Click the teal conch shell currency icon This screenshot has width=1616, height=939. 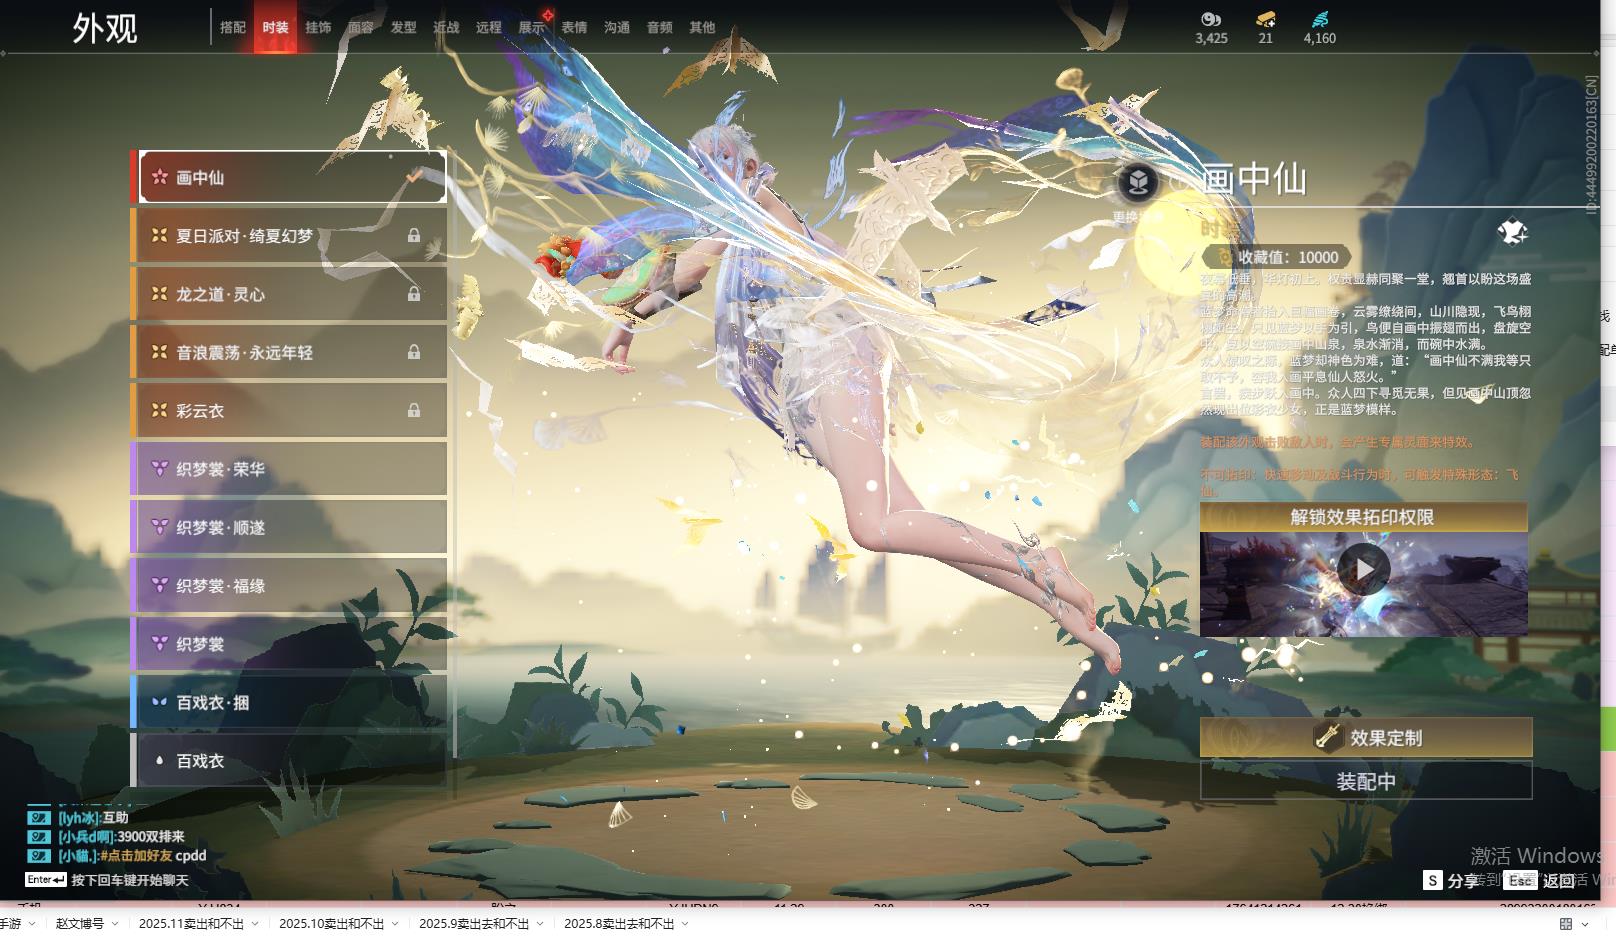coord(1320,19)
